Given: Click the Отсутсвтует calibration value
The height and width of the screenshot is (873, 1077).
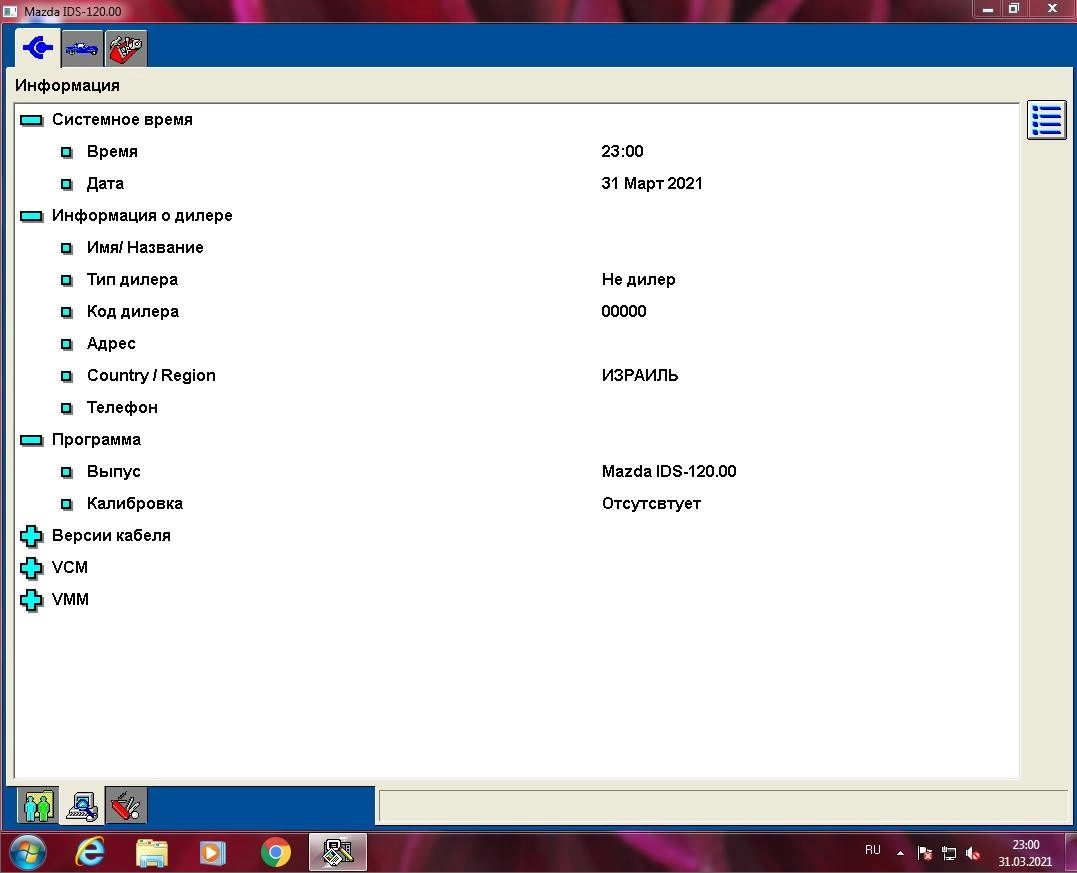Looking at the screenshot, I should click(x=651, y=503).
